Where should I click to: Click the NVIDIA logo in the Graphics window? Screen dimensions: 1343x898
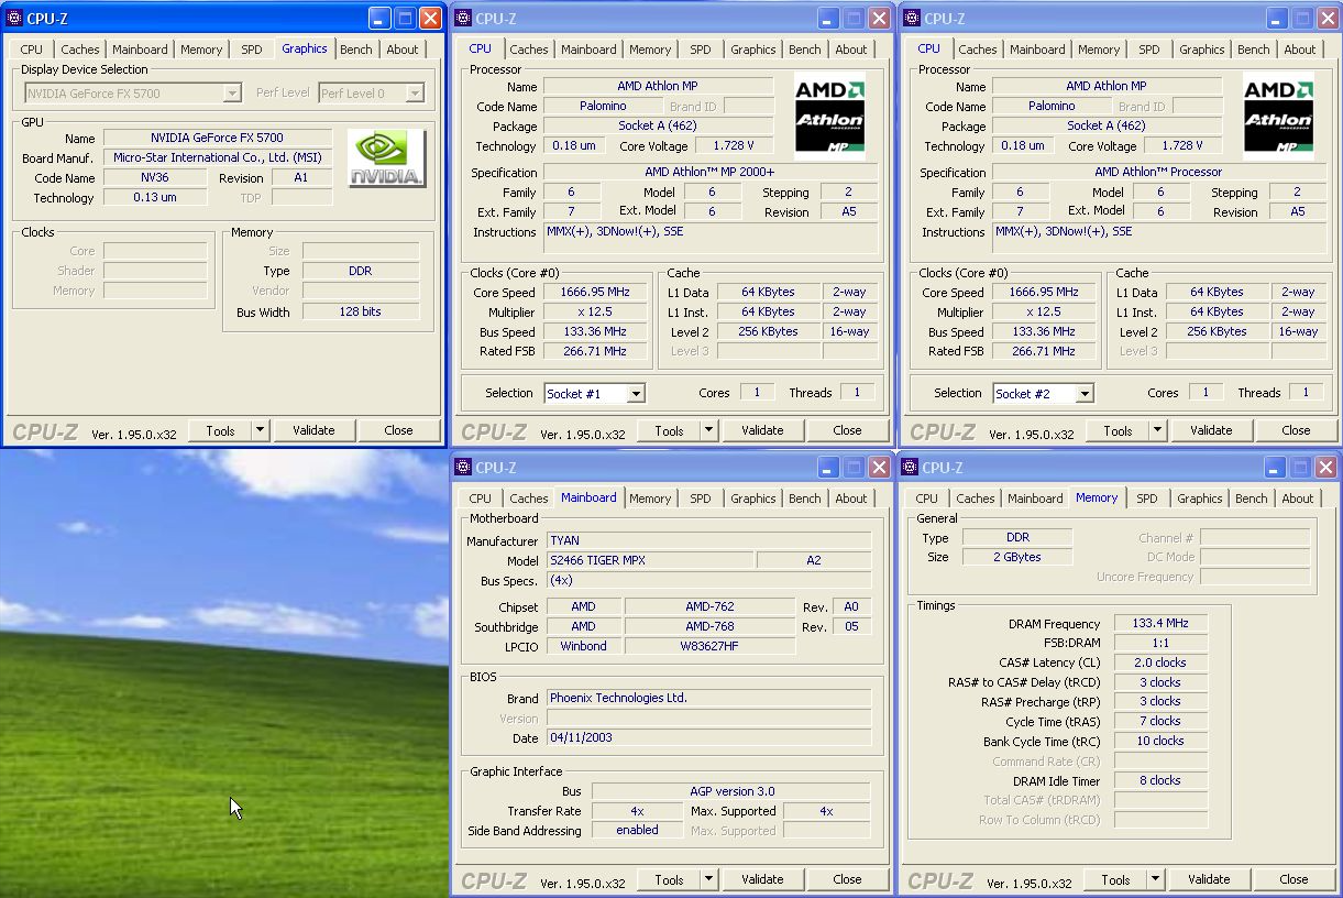click(387, 158)
